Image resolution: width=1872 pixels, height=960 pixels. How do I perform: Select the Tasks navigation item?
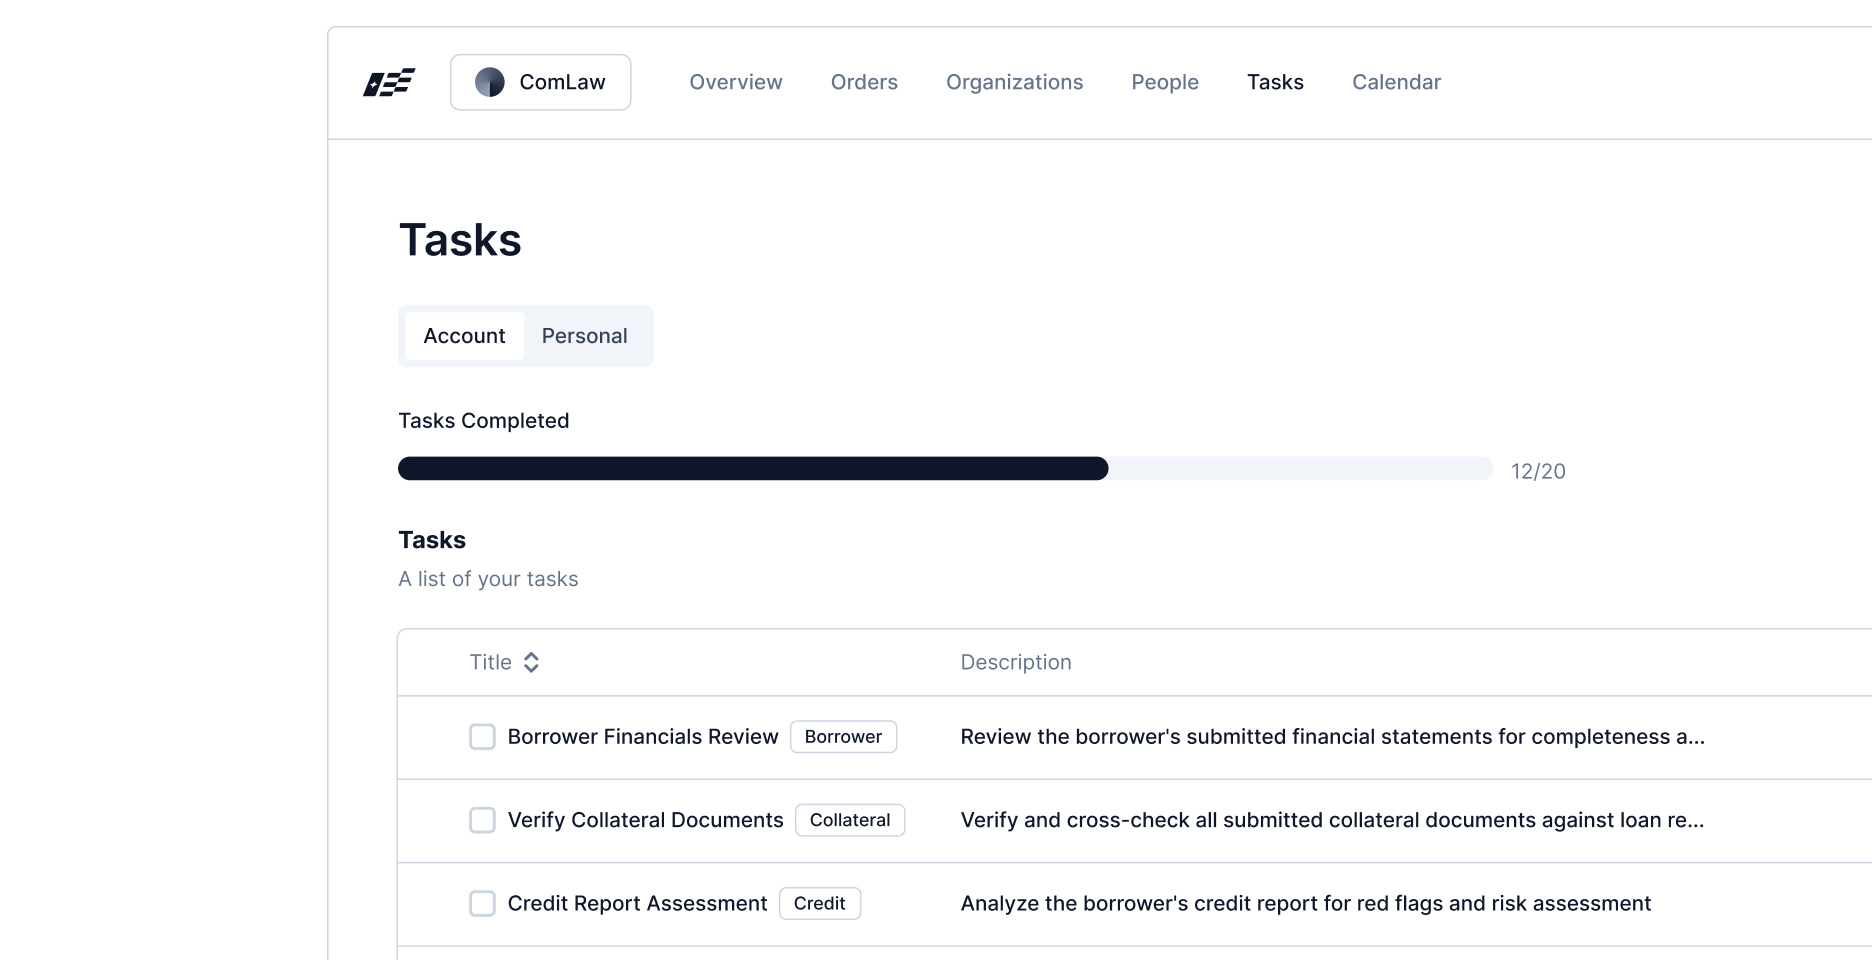[x=1275, y=82]
